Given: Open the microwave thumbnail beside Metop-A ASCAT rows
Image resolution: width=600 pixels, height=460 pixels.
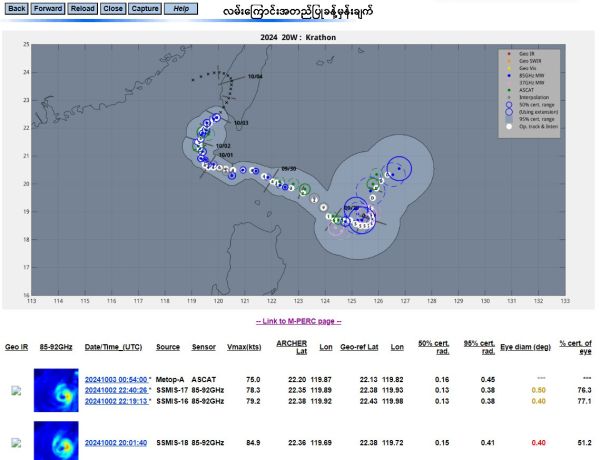Looking at the screenshot, I should (x=56, y=390).
